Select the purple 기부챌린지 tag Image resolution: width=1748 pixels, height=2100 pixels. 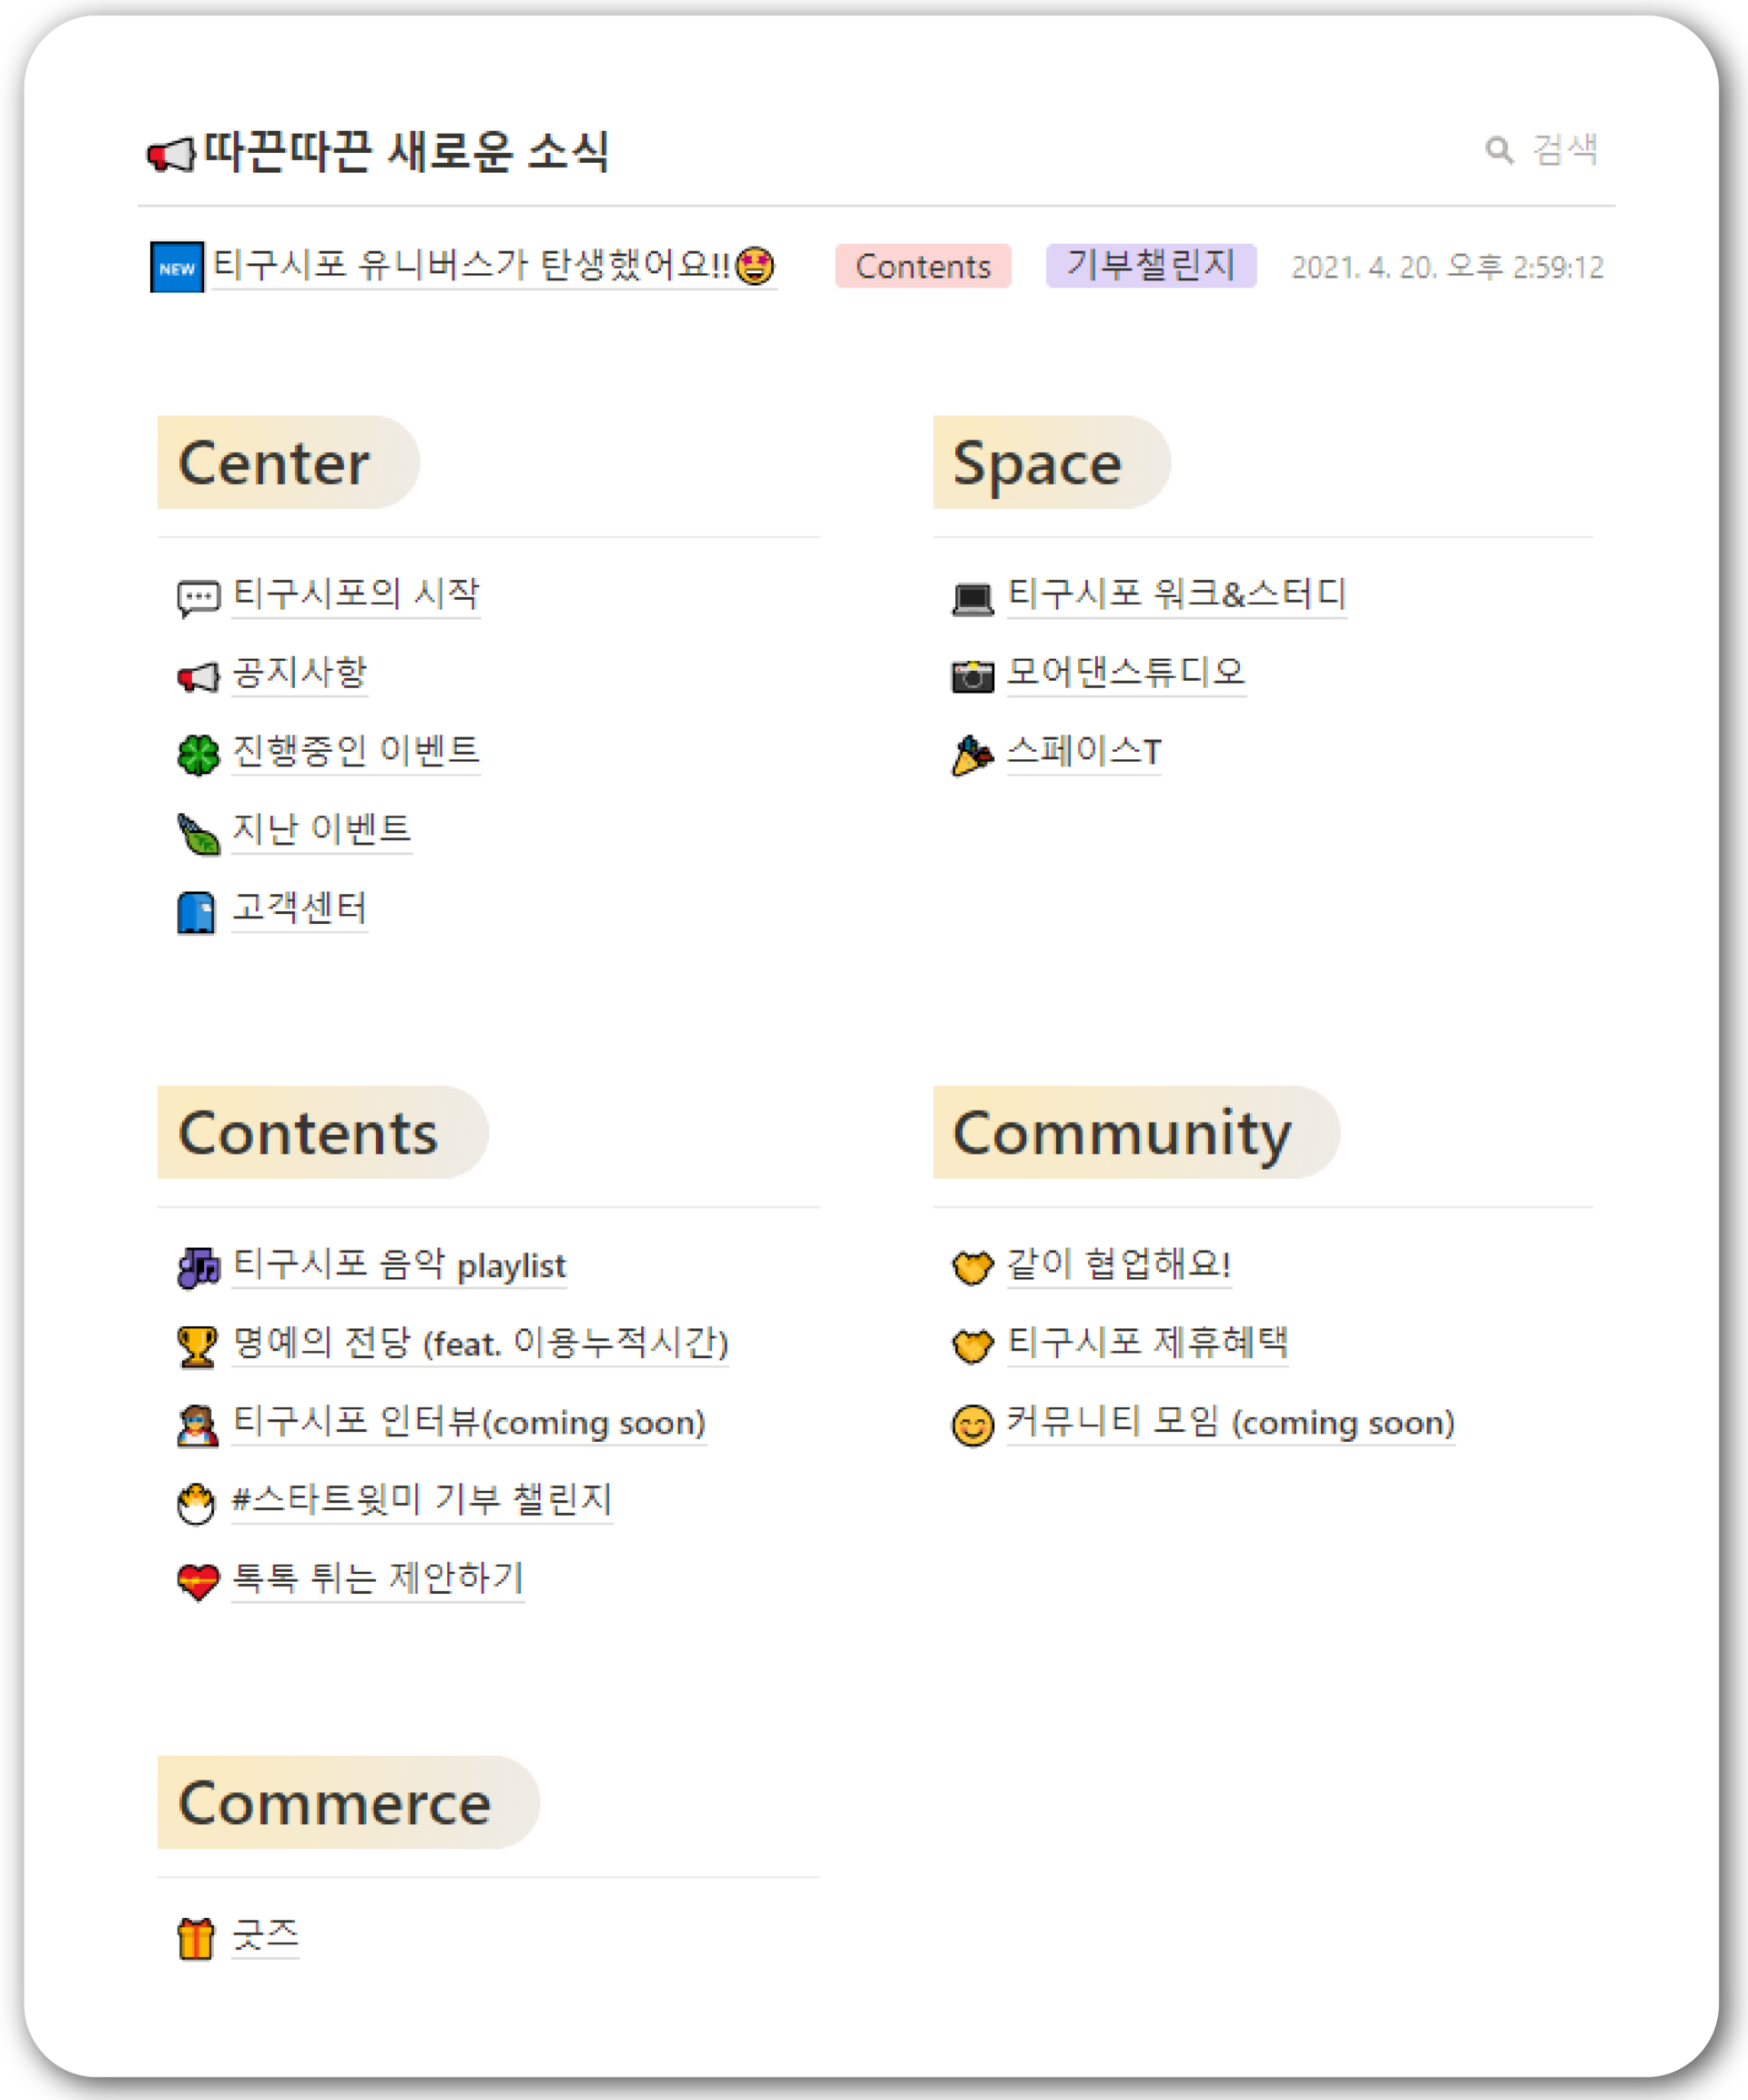(1151, 265)
